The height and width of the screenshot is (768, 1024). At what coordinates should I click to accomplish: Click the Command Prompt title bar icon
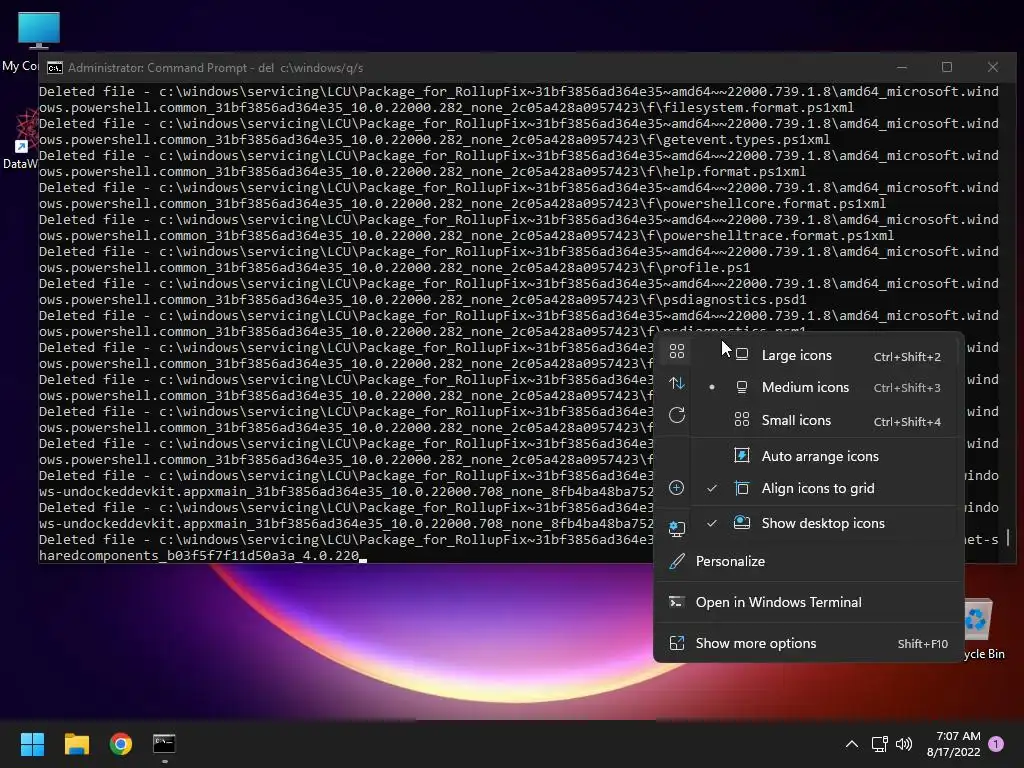tap(55, 68)
